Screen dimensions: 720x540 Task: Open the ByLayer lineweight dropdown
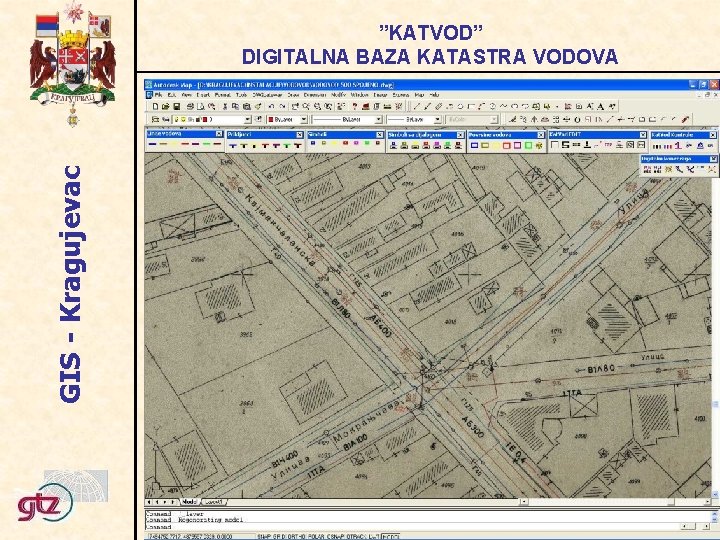click(x=438, y=119)
